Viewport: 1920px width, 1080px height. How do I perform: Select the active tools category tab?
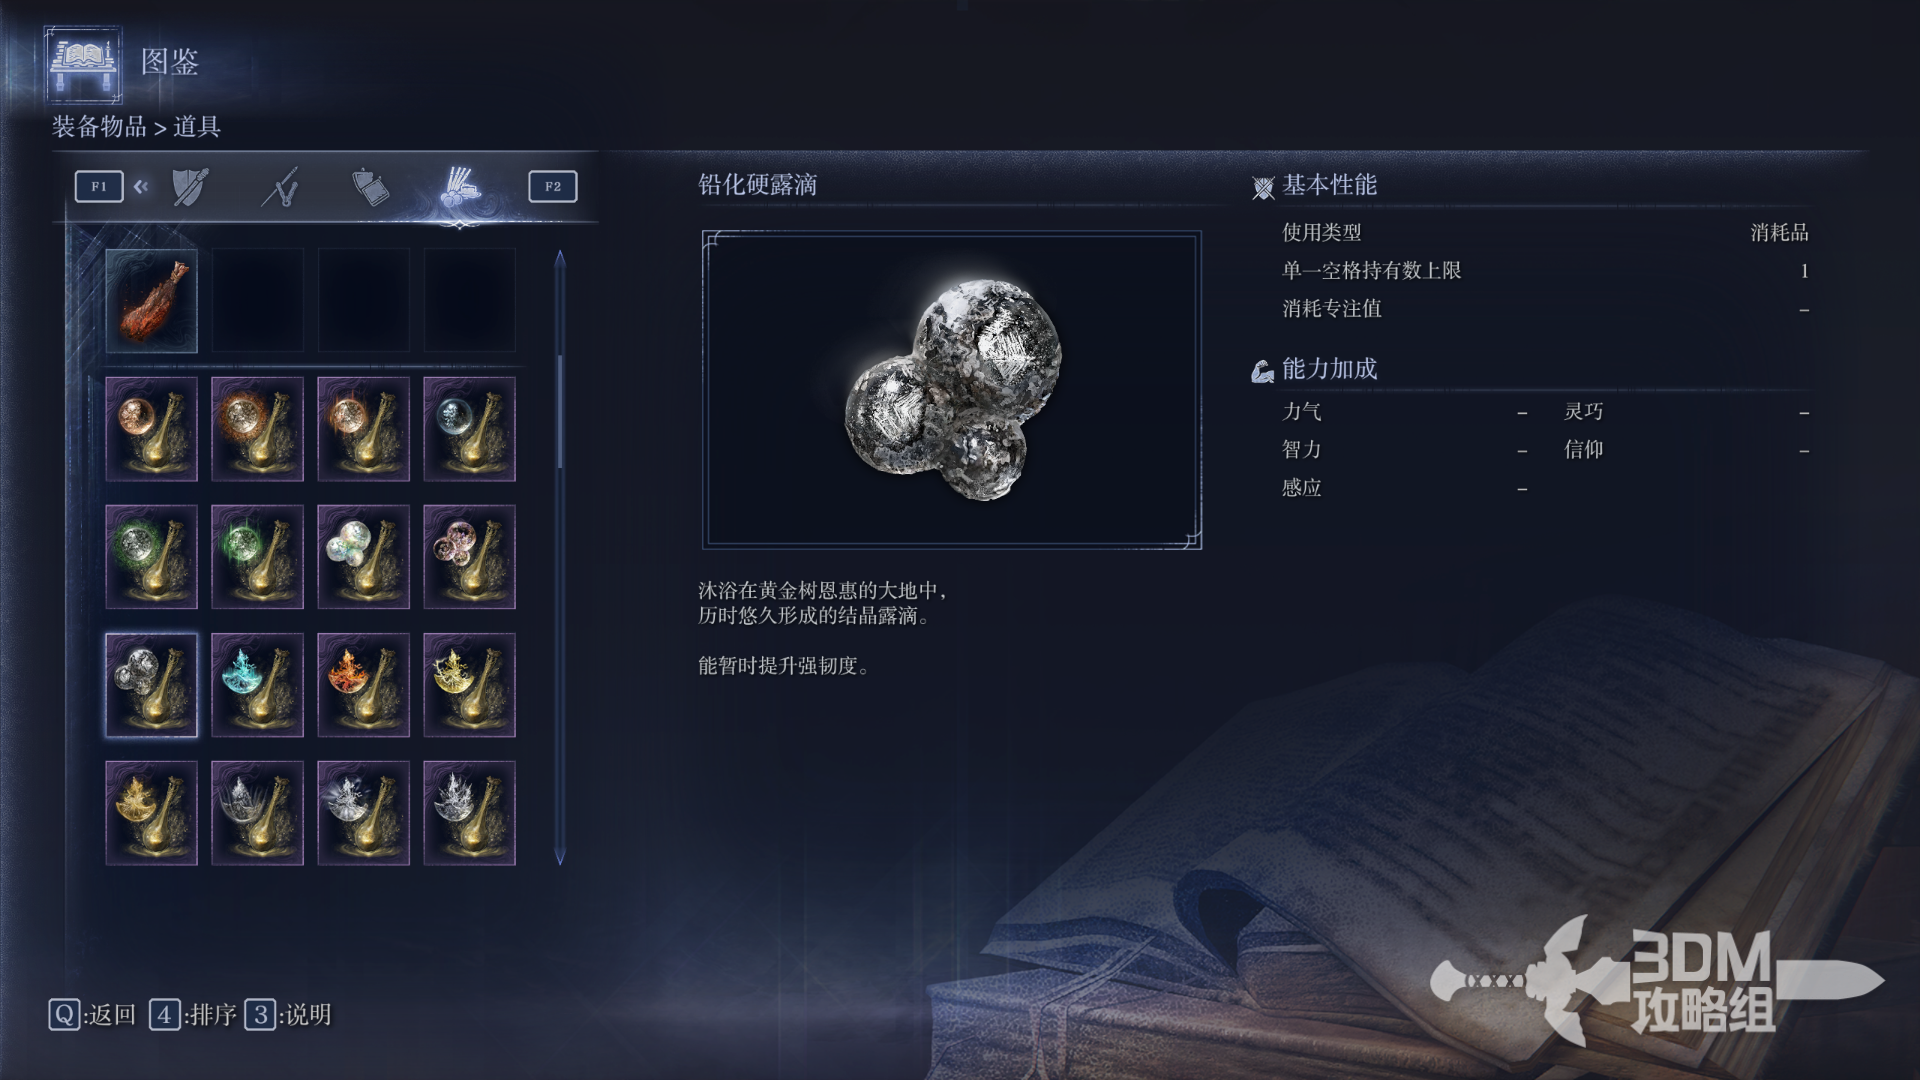coord(460,187)
